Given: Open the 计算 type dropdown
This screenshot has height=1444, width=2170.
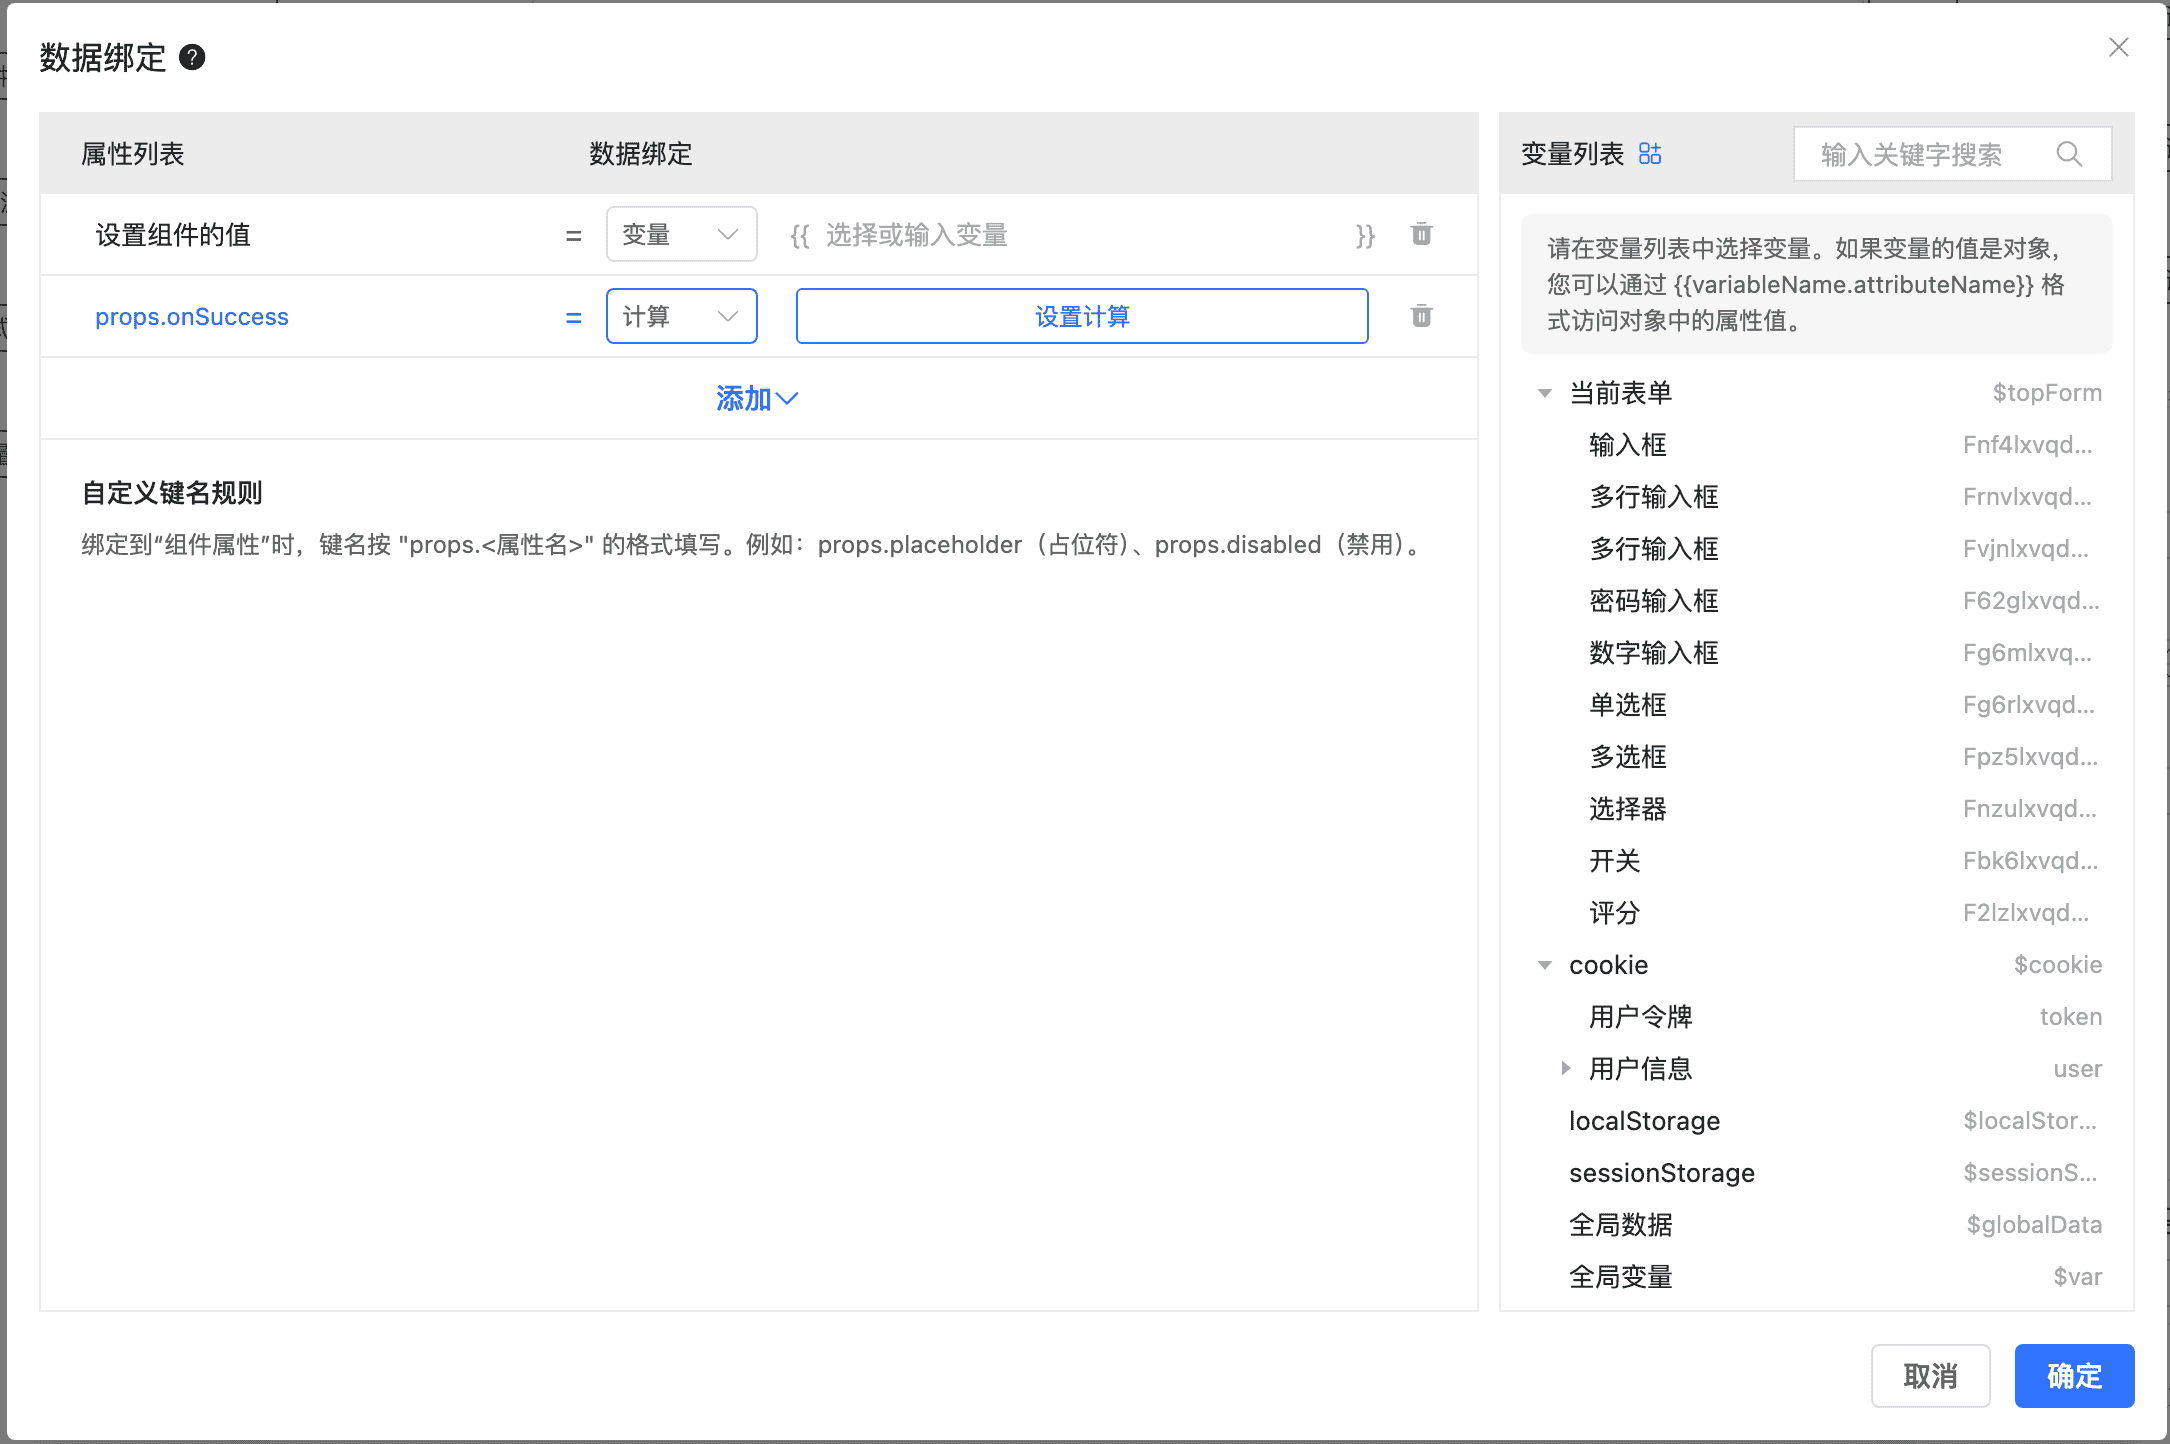Looking at the screenshot, I should pyautogui.click(x=681, y=316).
